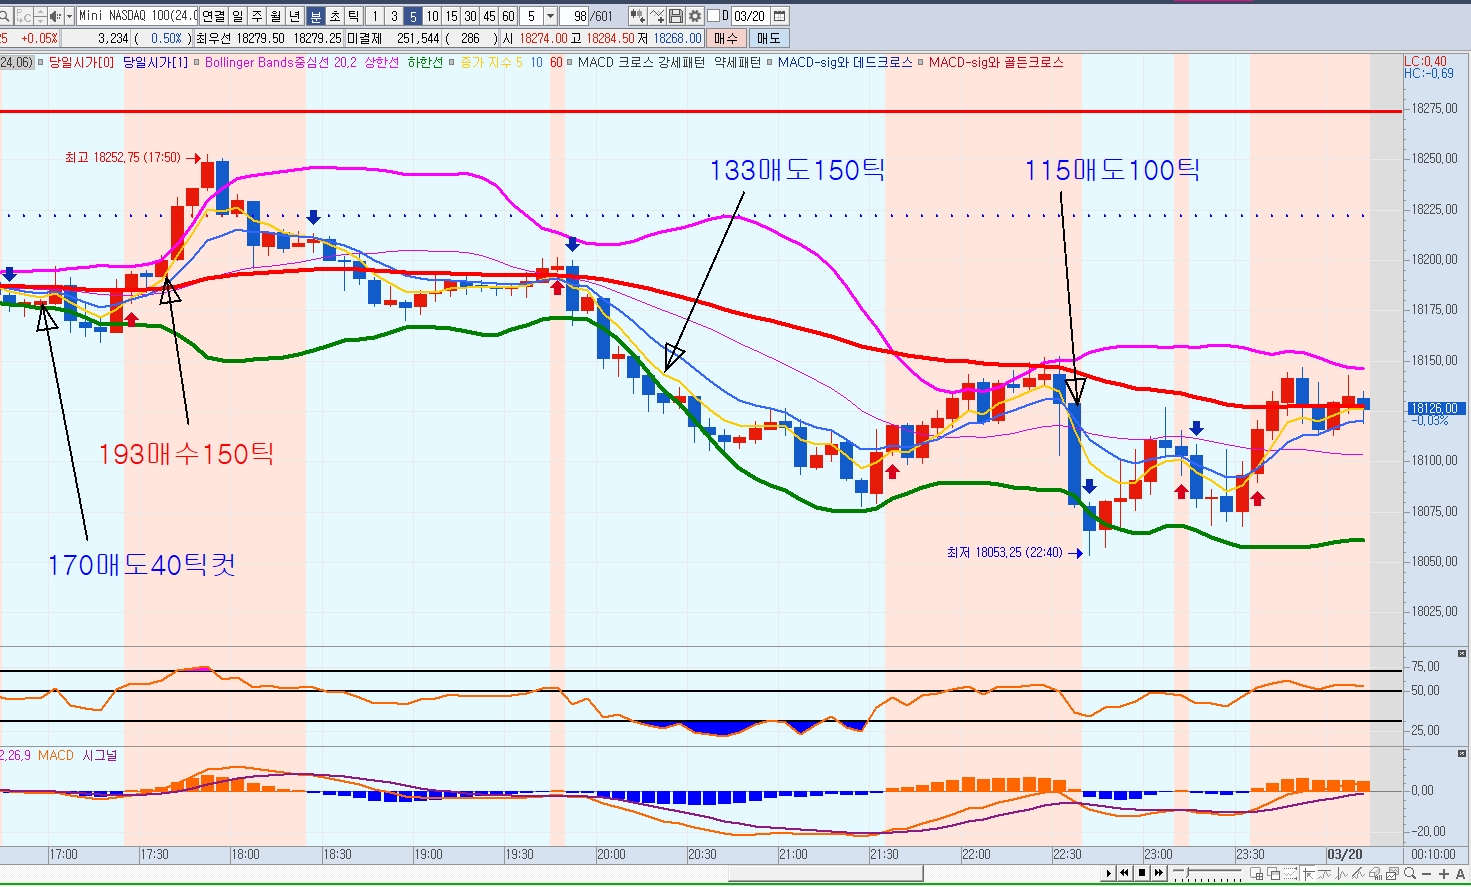1471x887 pixels.
Task: Click the rewind replay button
Action: pos(1124,873)
